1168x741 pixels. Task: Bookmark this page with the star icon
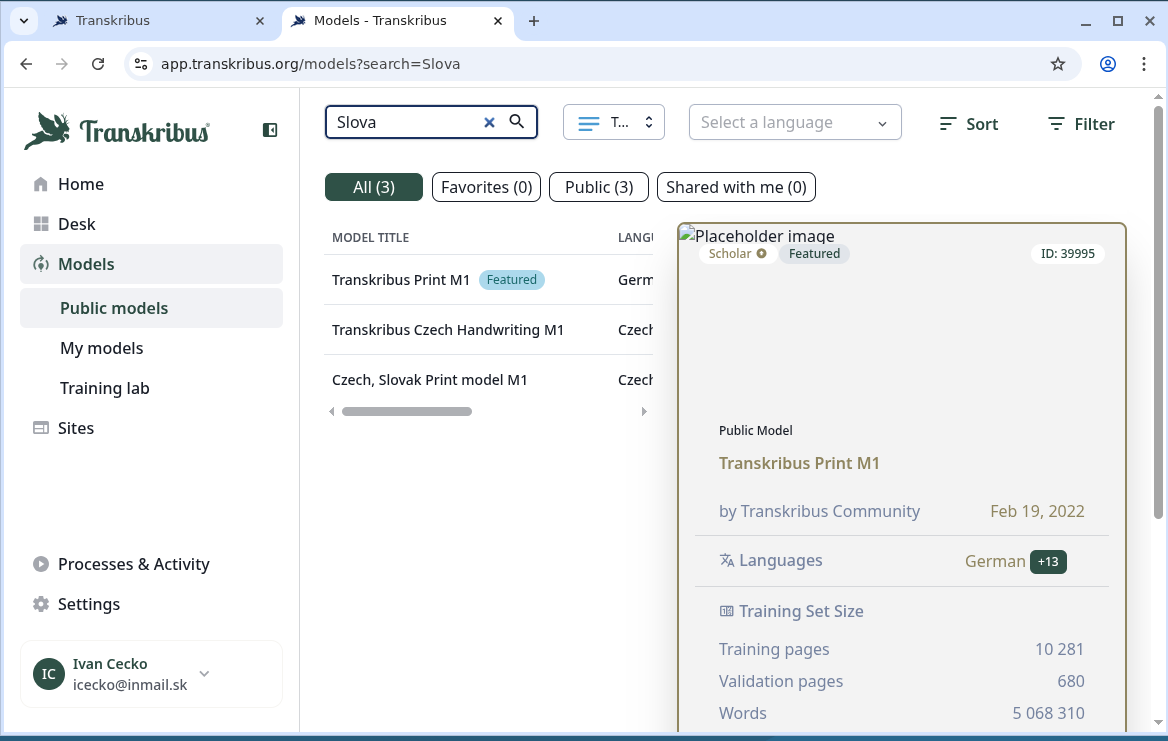(x=1058, y=64)
